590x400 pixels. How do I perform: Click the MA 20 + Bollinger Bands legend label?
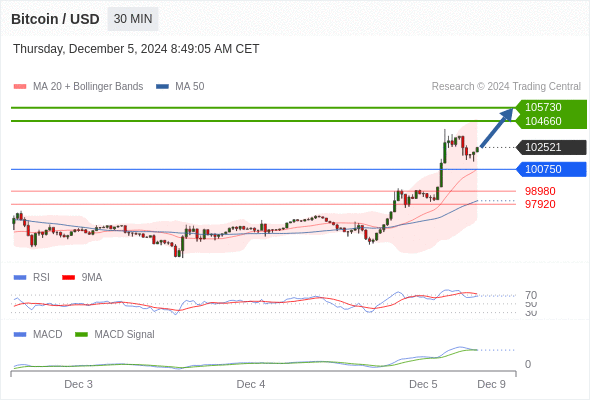pos(88,87)
